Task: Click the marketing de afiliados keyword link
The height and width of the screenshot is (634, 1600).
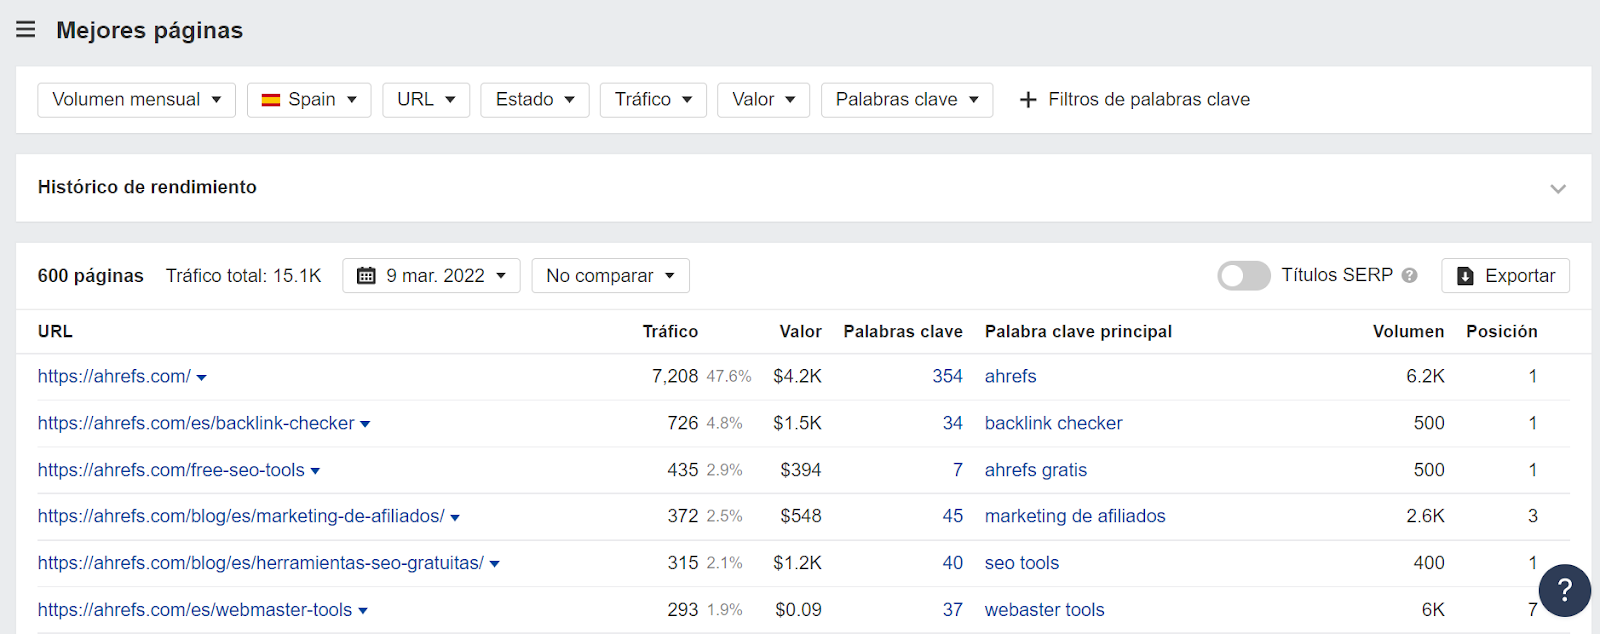Action: pyautogui.click(x=1075, y=517)
